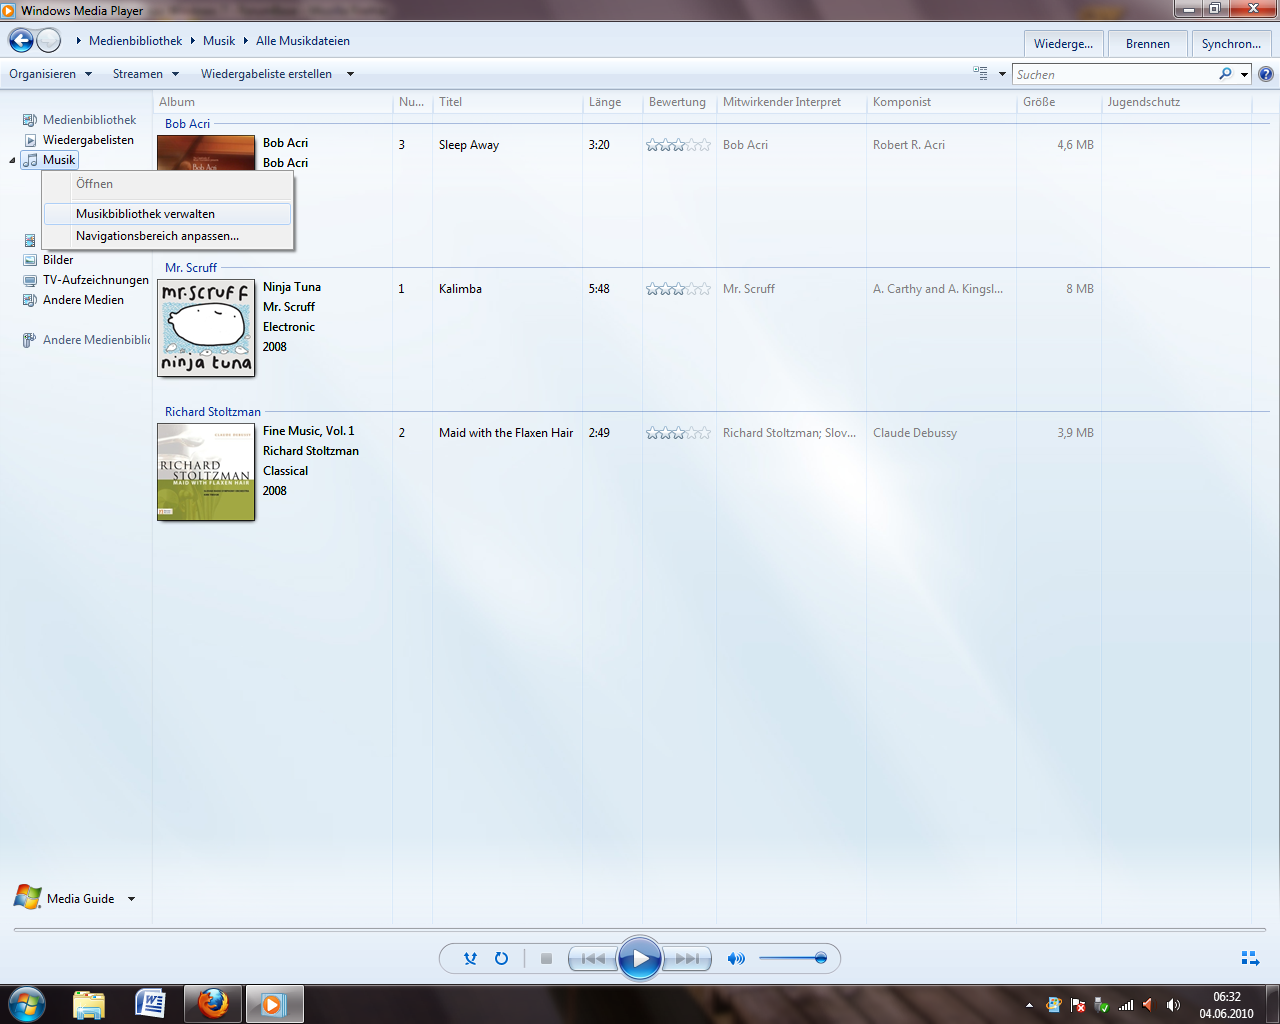
Task: Open Windows Explorer from taskbar
Action: coord(89,1004)
